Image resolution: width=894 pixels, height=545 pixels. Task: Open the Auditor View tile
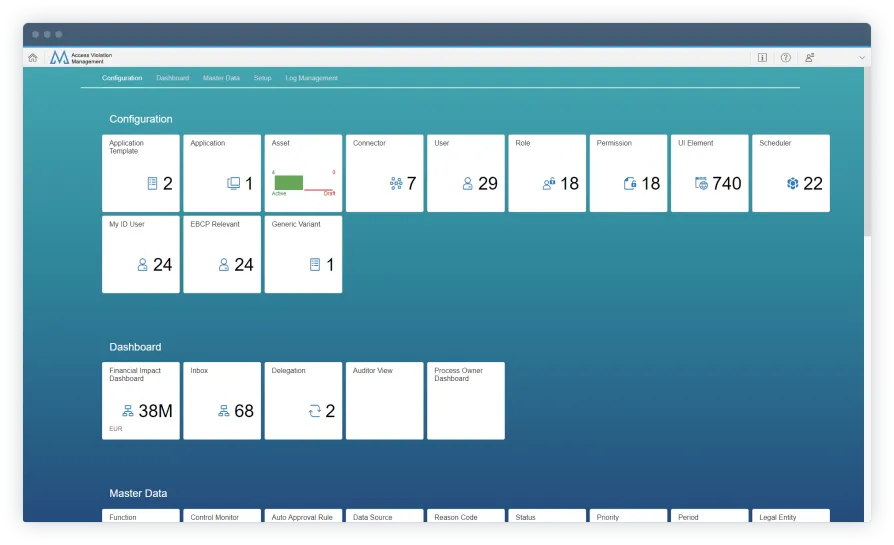(384, 400)
